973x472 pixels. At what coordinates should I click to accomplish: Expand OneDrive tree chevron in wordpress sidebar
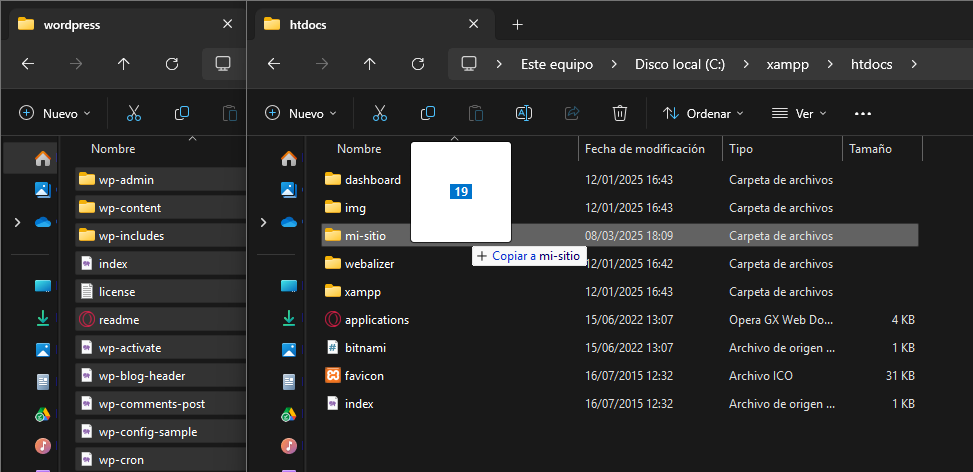click(17, 222)
